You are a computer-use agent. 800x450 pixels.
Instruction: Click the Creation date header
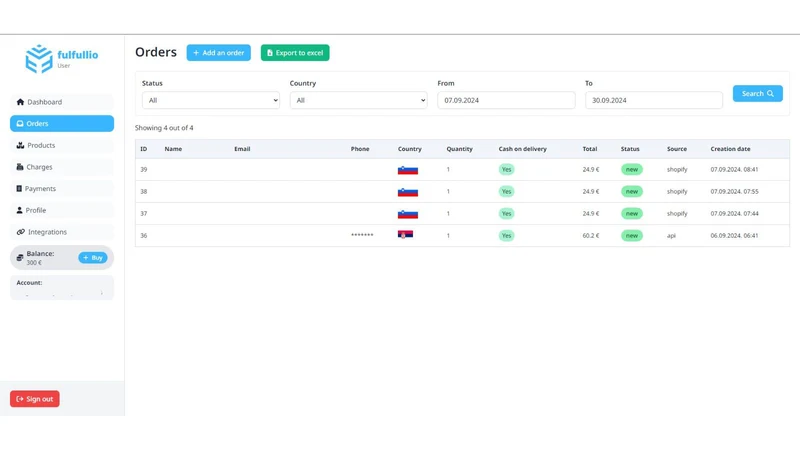point(731,149)
